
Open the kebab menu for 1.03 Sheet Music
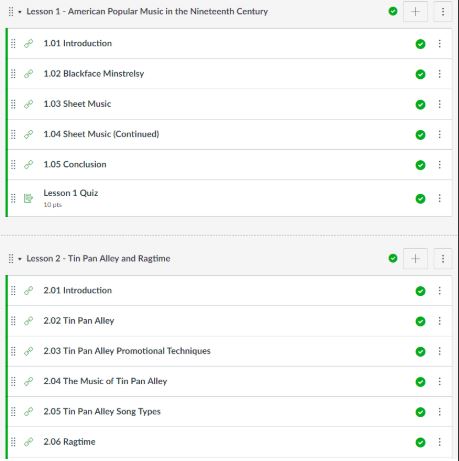point(439,104)
